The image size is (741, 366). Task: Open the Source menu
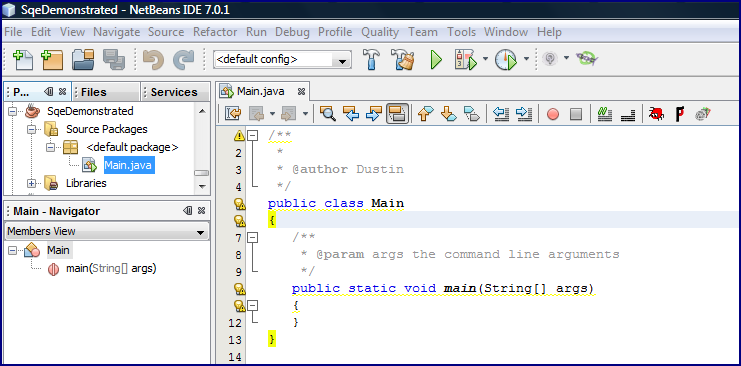[166, 32]
